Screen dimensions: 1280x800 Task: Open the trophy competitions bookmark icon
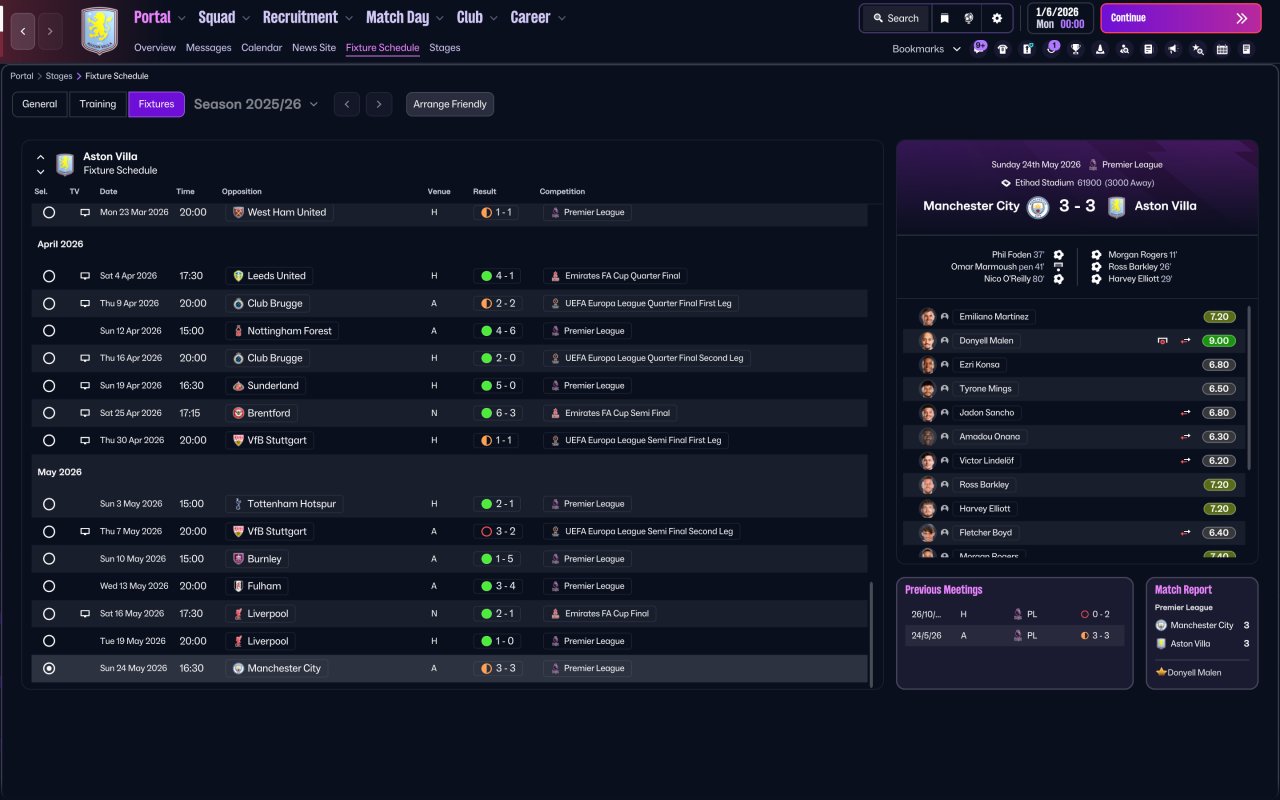[x=1076, y=49]
